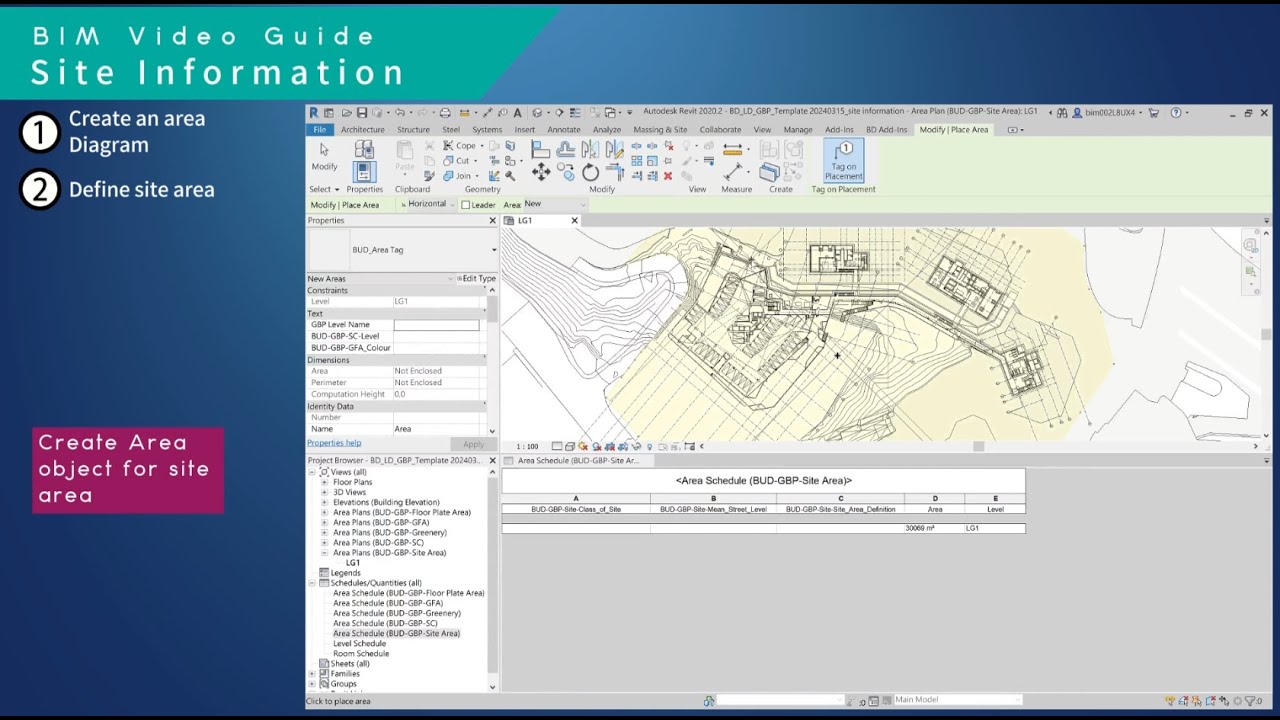The width and height of the screenshot is (1280, 720).
Task: Click BUD-GBP-Site-Class_of_Site column header
Action: [576, 509]
